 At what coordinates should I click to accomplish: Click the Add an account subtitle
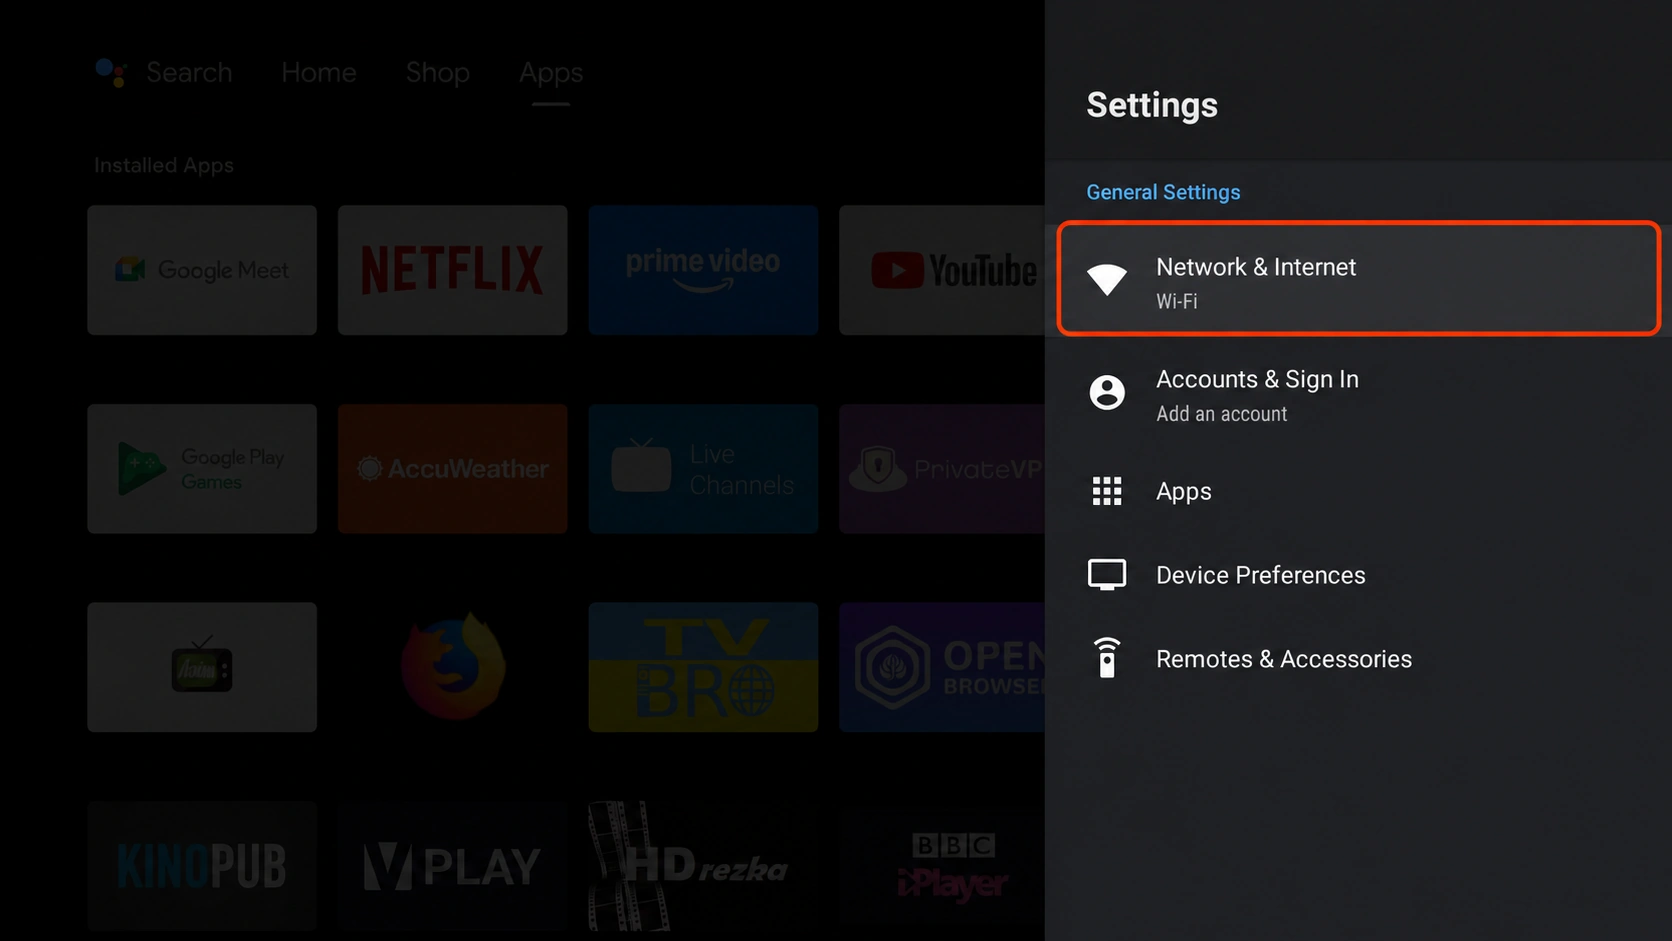pyautogui.click(x=1222, y=414)
